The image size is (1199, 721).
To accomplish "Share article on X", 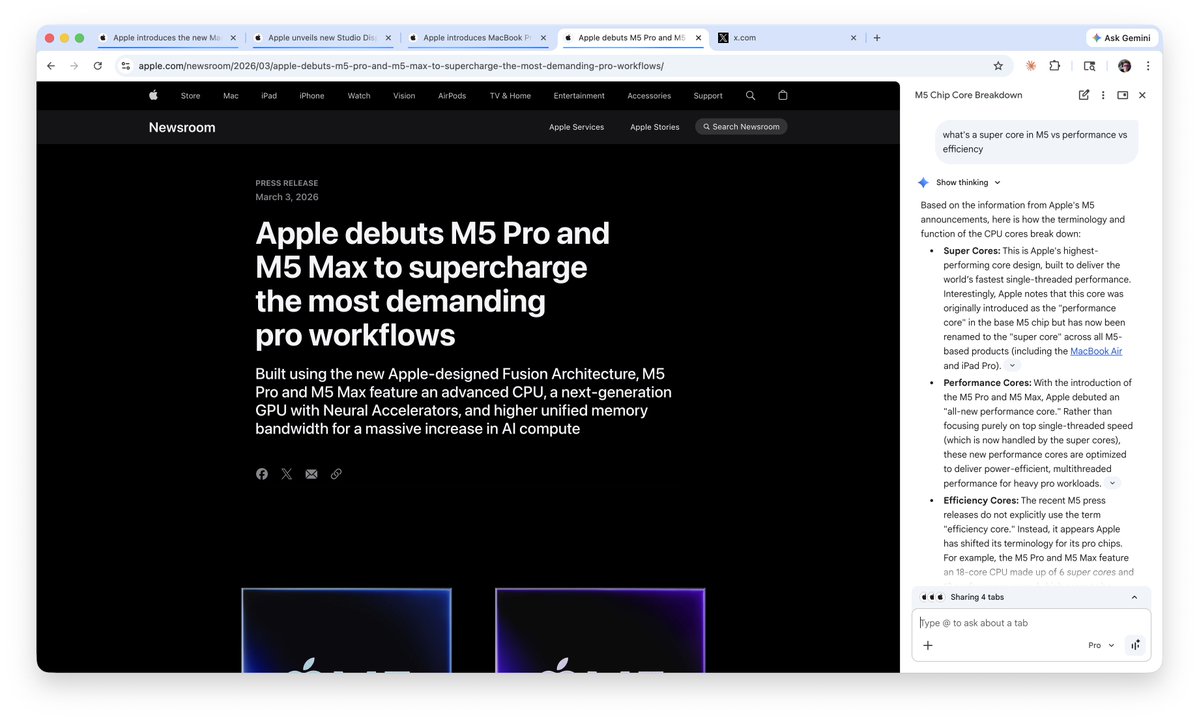I will (x=287, y=474).
